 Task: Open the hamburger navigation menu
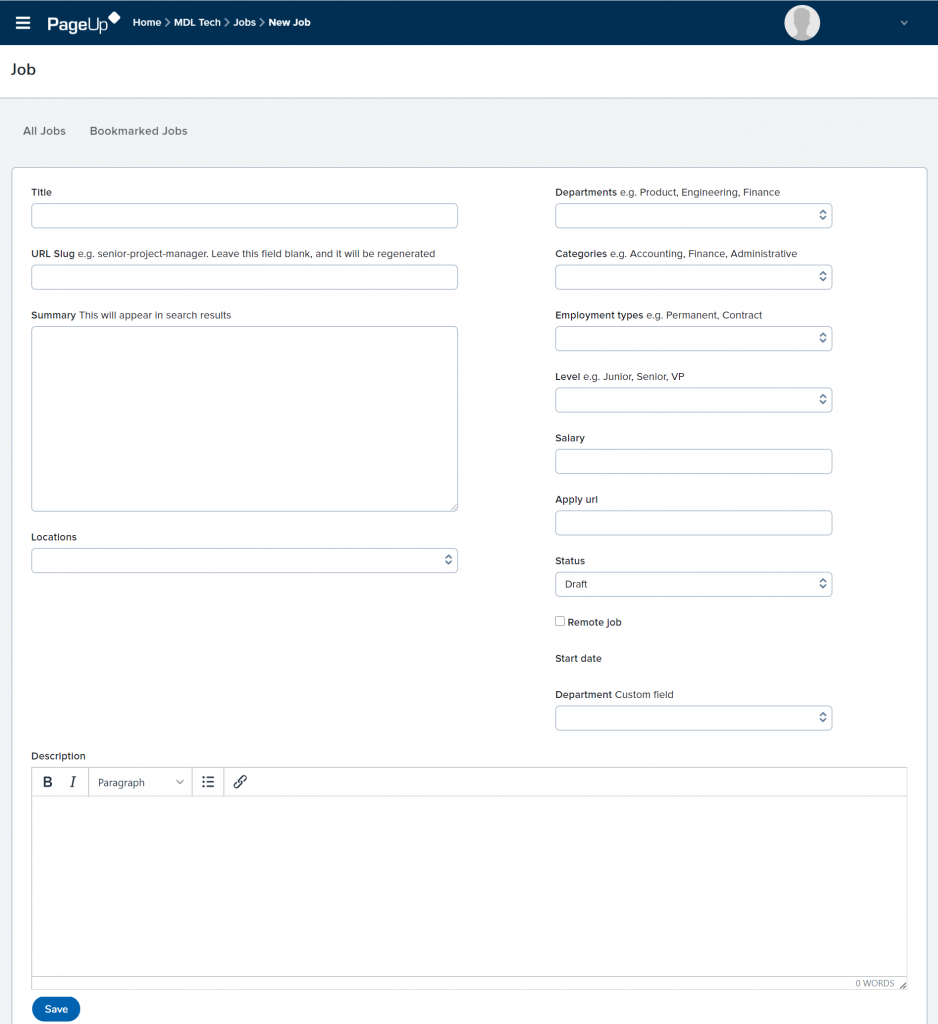23,23
